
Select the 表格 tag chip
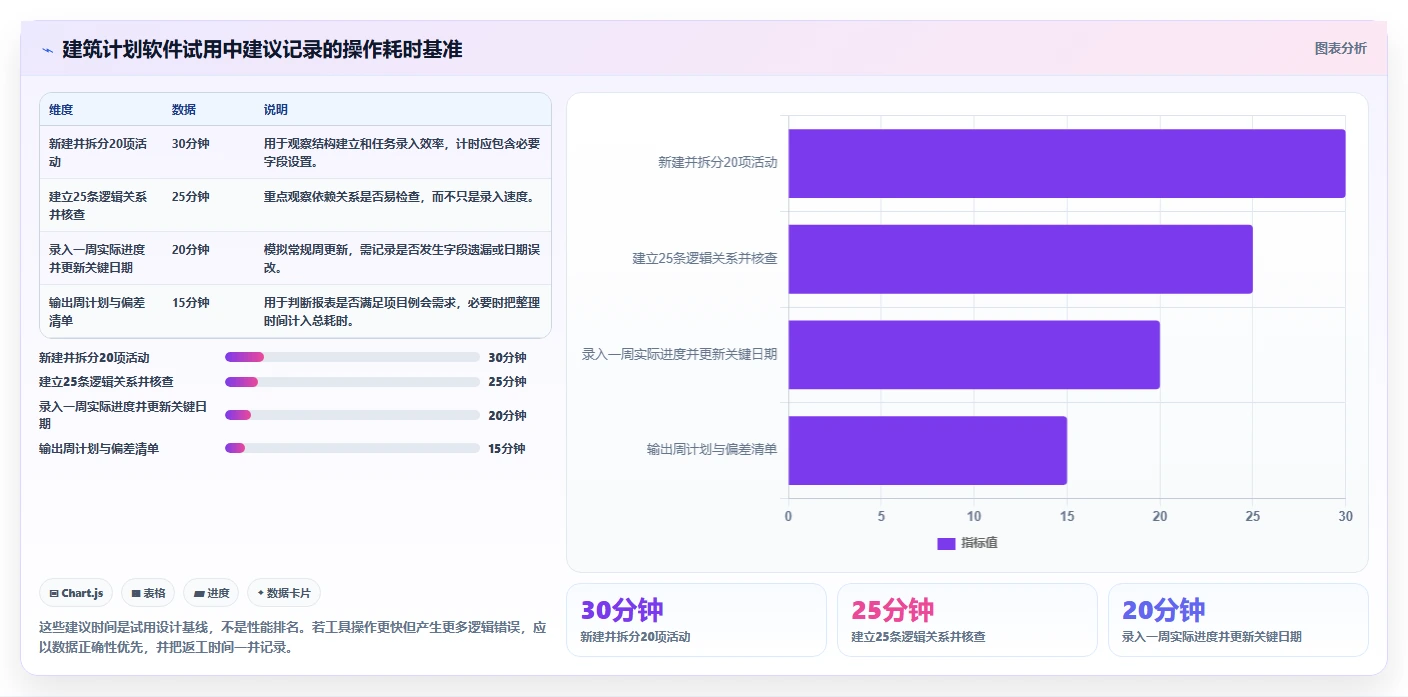[148, 593]
